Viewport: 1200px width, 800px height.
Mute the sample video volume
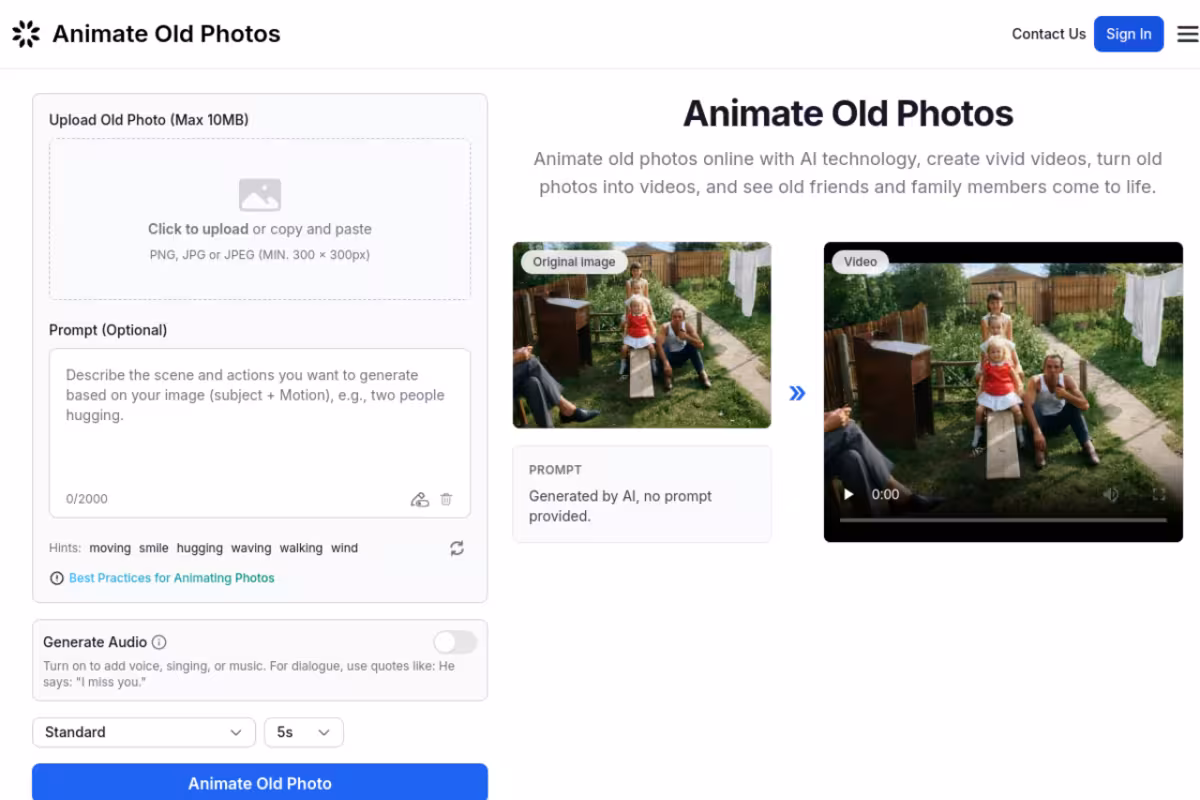pyautogui.click(x=1110, y=494)
